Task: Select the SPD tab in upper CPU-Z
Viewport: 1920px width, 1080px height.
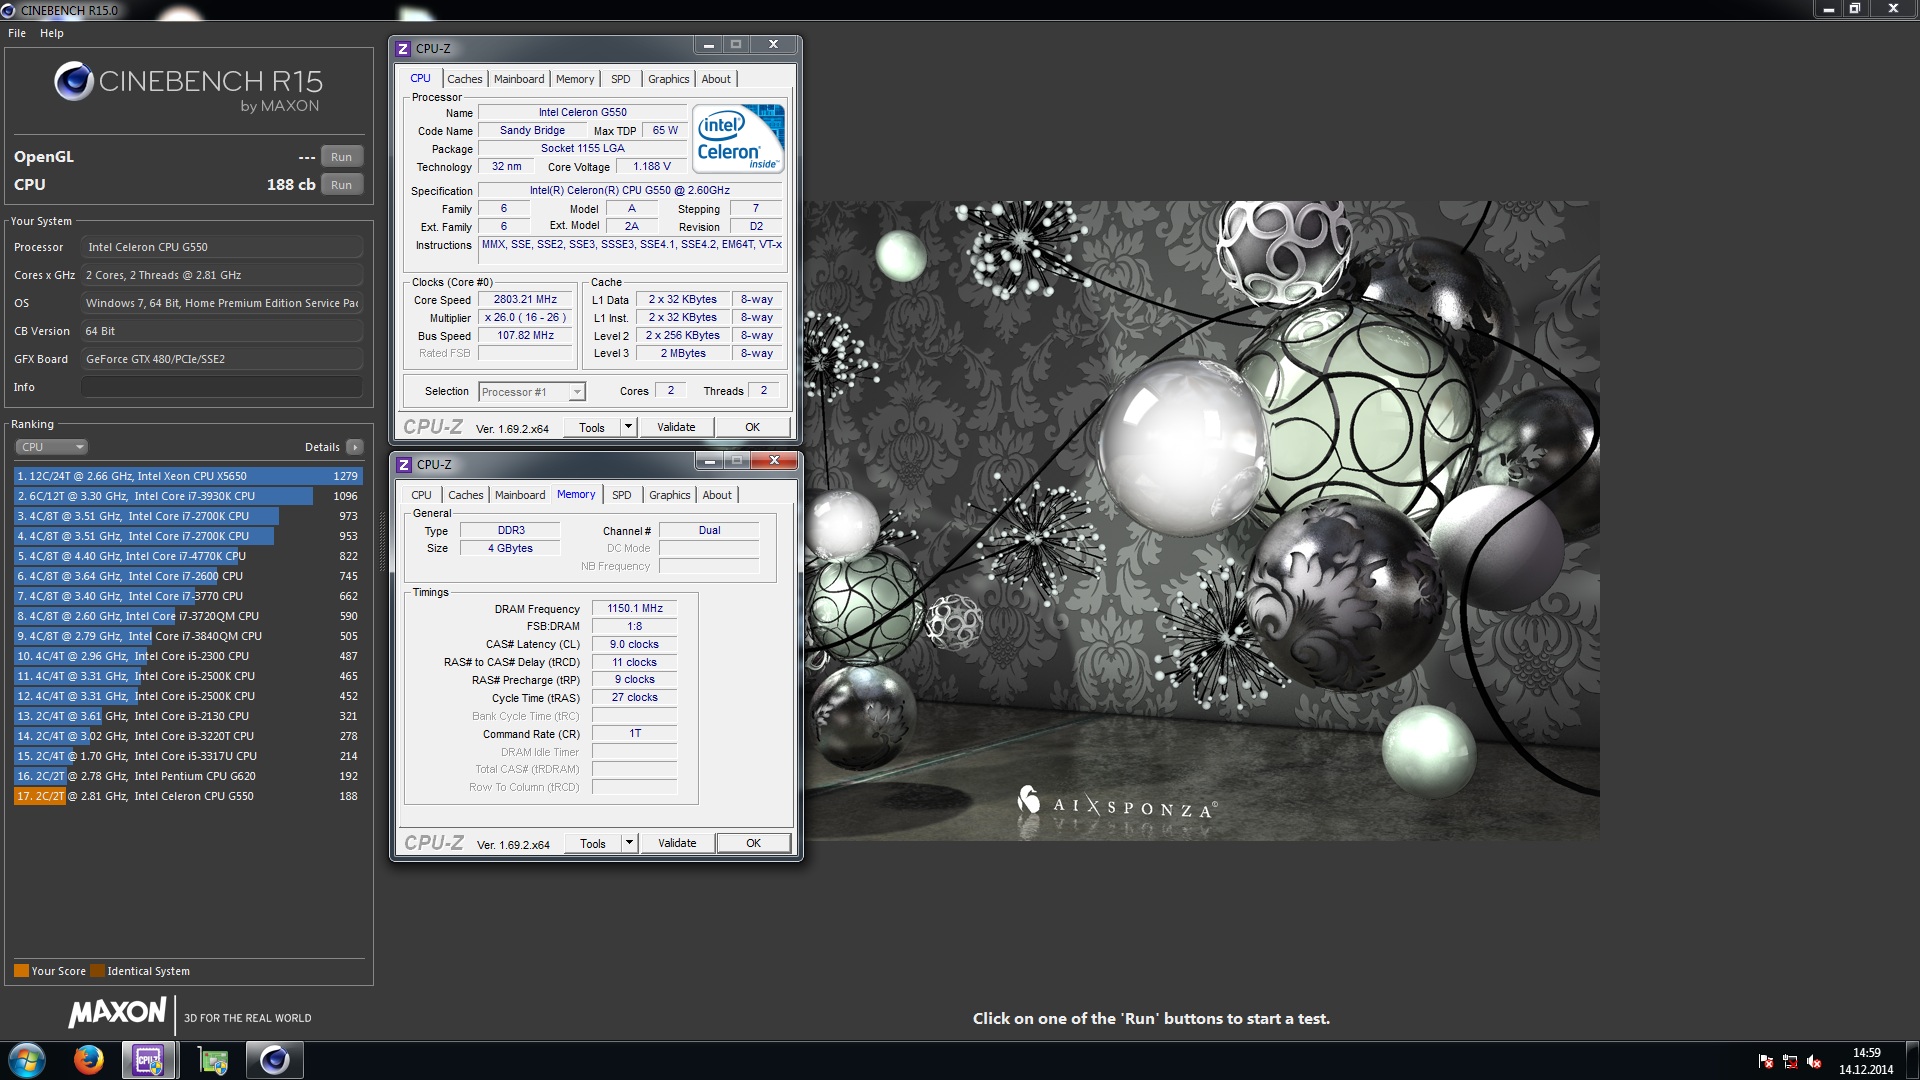Action: (621, 79)
